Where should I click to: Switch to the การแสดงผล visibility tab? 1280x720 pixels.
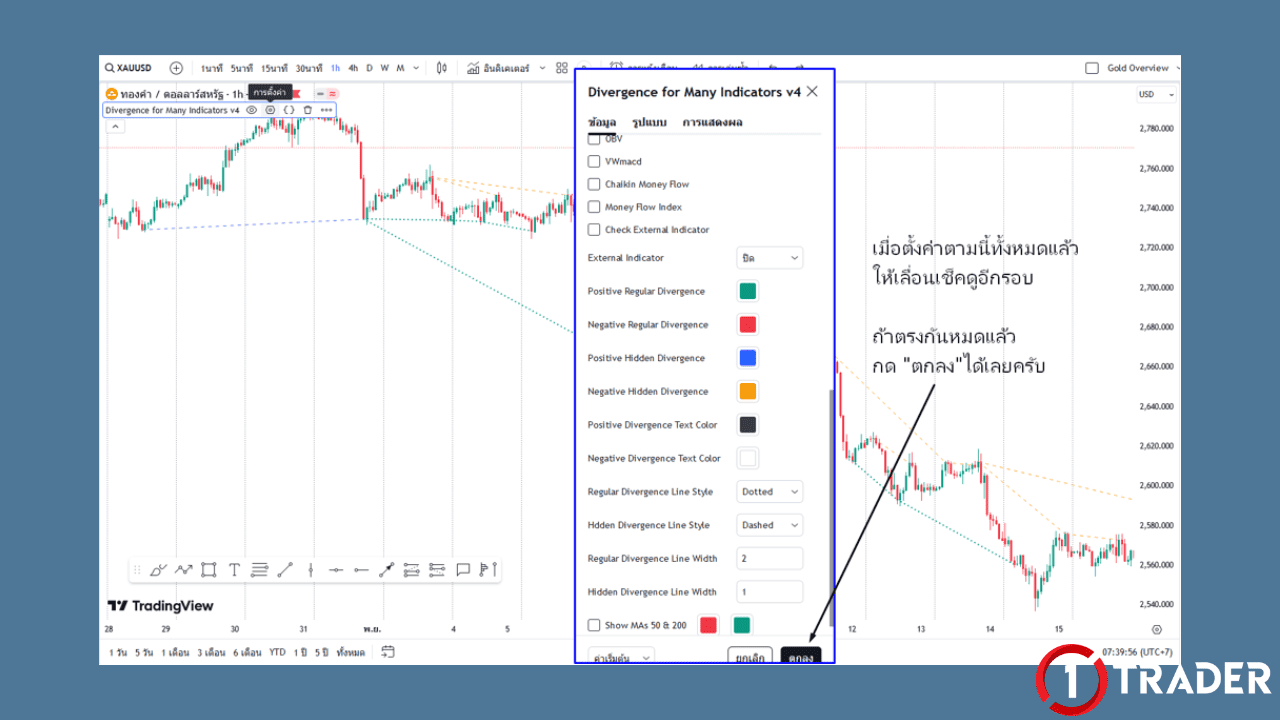713,122
